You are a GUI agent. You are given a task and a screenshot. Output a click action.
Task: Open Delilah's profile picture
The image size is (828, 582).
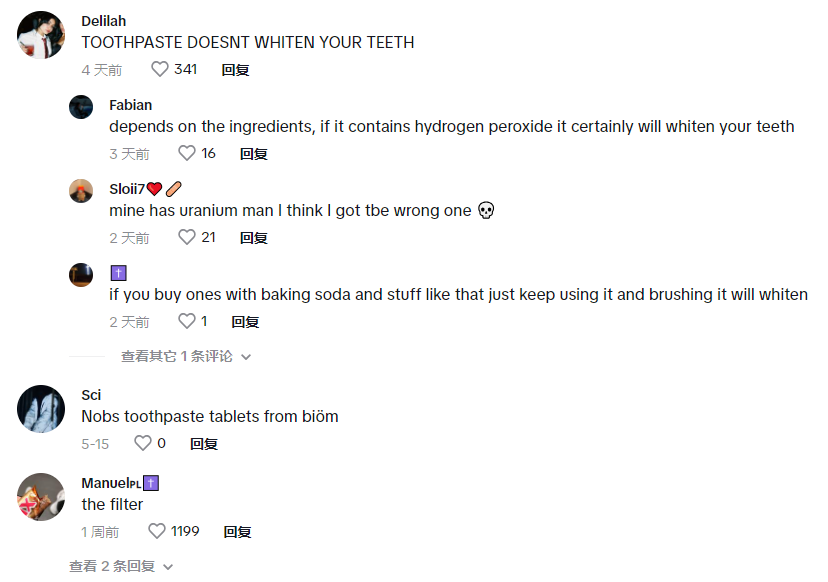[42, 35]
